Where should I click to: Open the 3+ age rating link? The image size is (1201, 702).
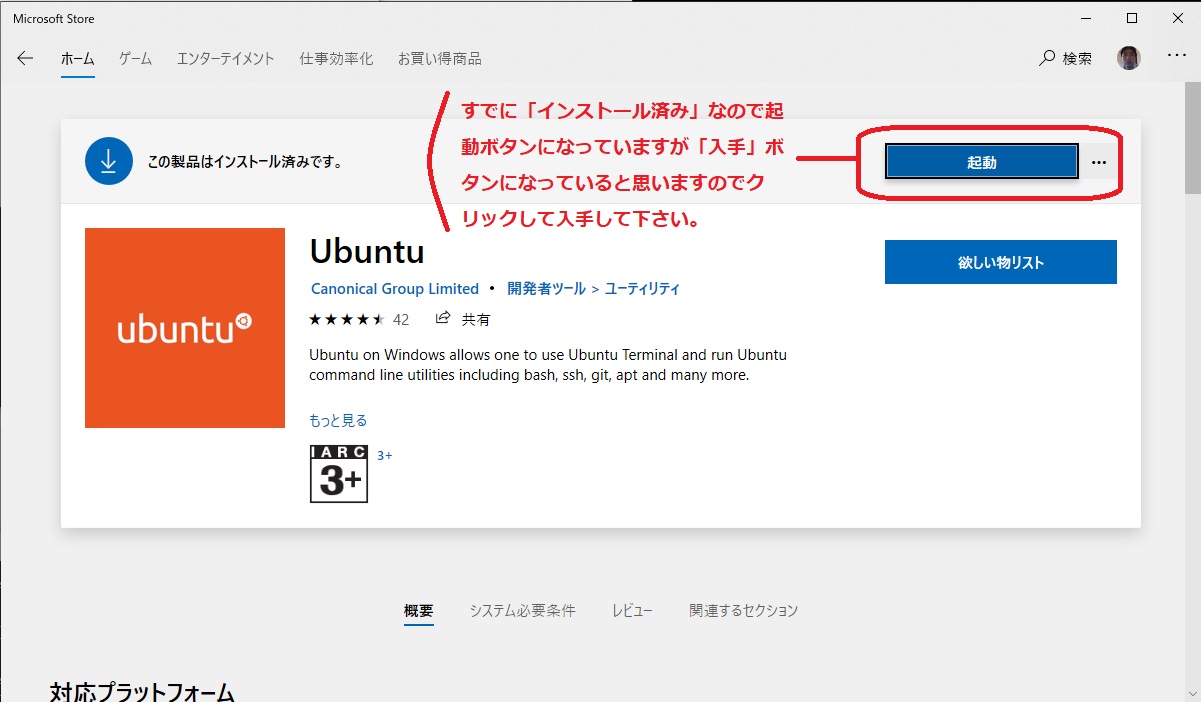point(384,455)
